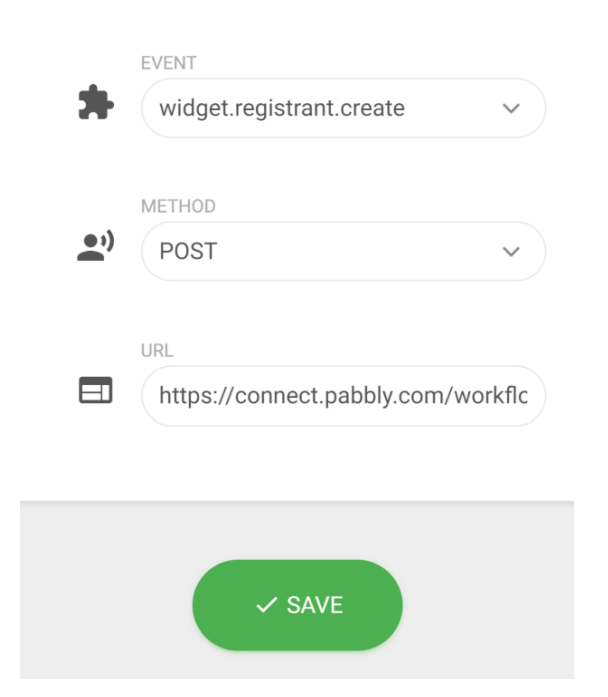Click the checkmark icon on the Save button
Viewport: 608px width, 697px height.
point(266,605)
